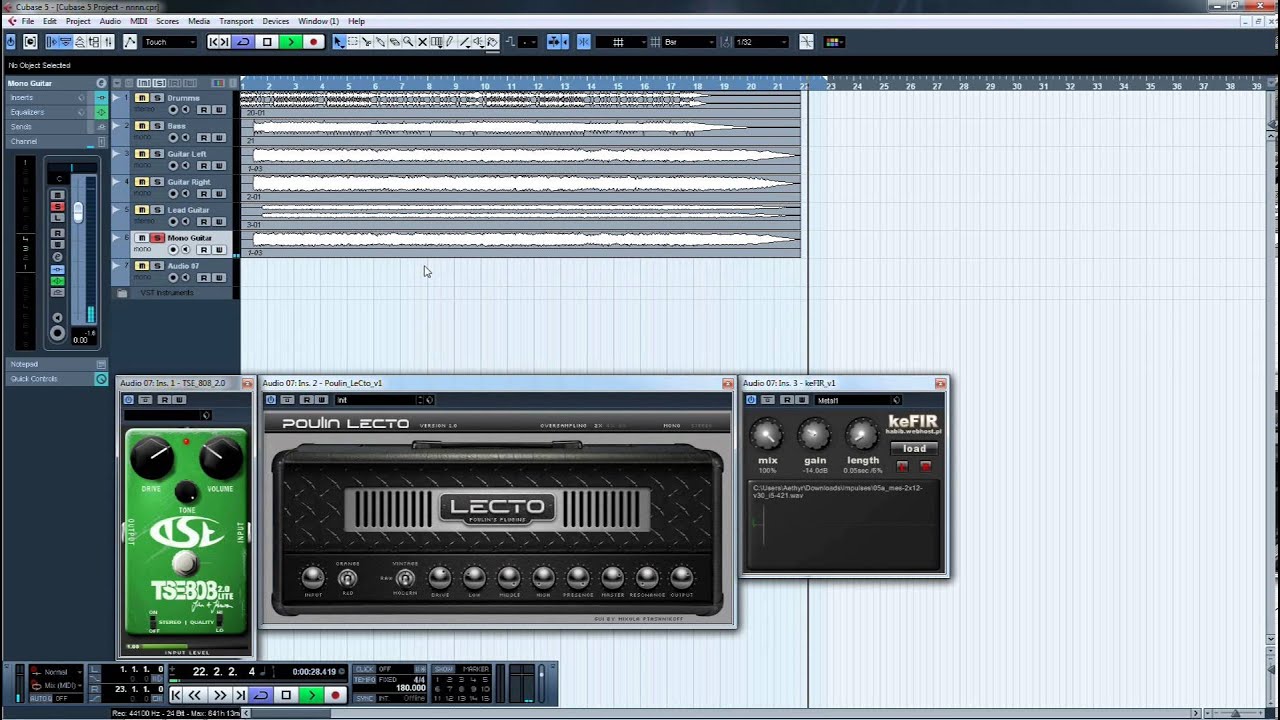The image size is (1280, 720).
Task: Click Record in the top toolbar
Action: click(x=313, y=42)
